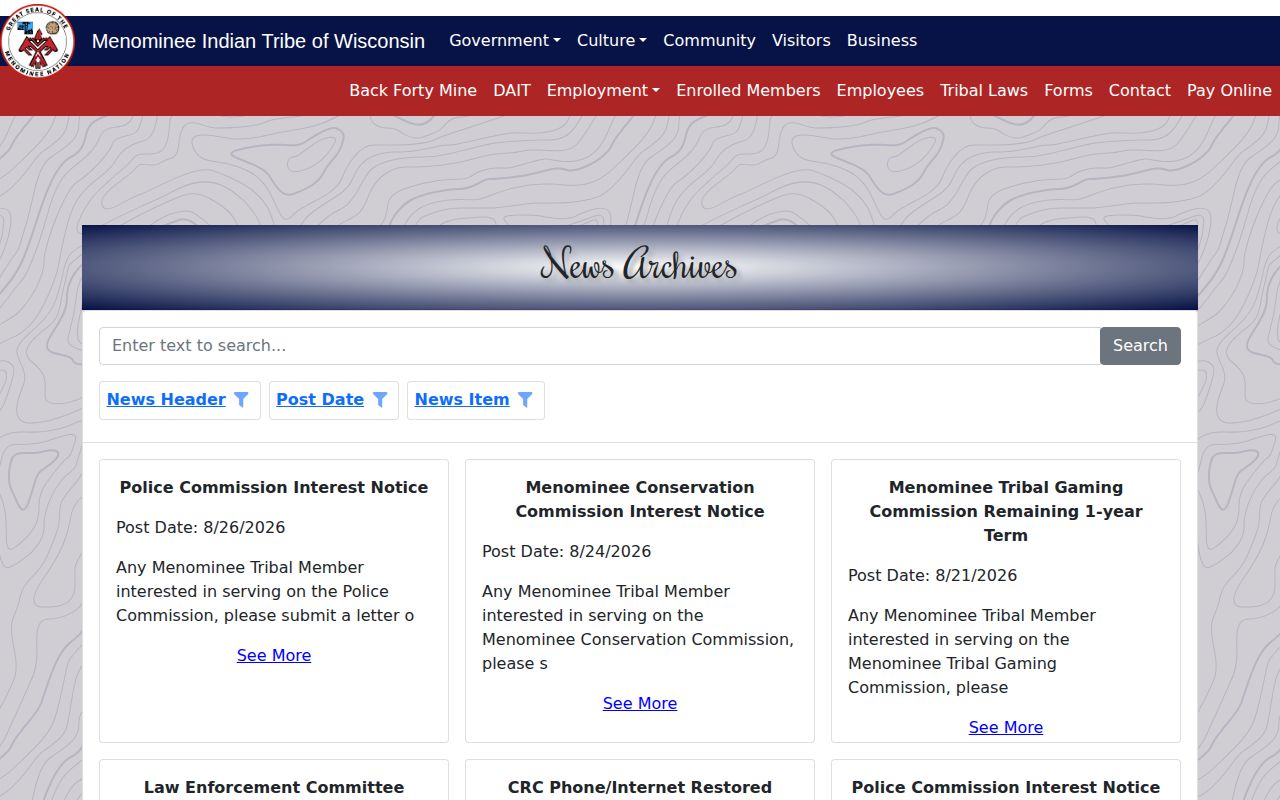This screenshot has width=1280, height=800.
Task: Click the Law Enforcement Committee card title
Action: coord(274,787)
